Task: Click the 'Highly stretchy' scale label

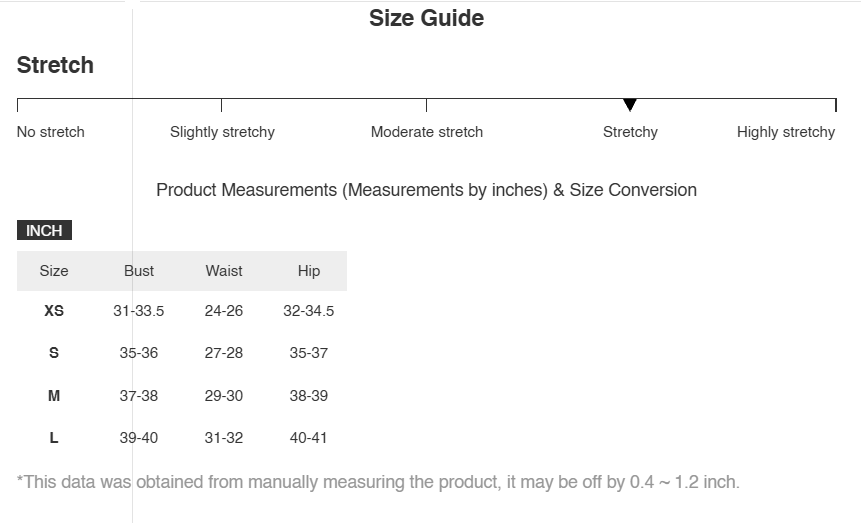Action: (786, 132)
